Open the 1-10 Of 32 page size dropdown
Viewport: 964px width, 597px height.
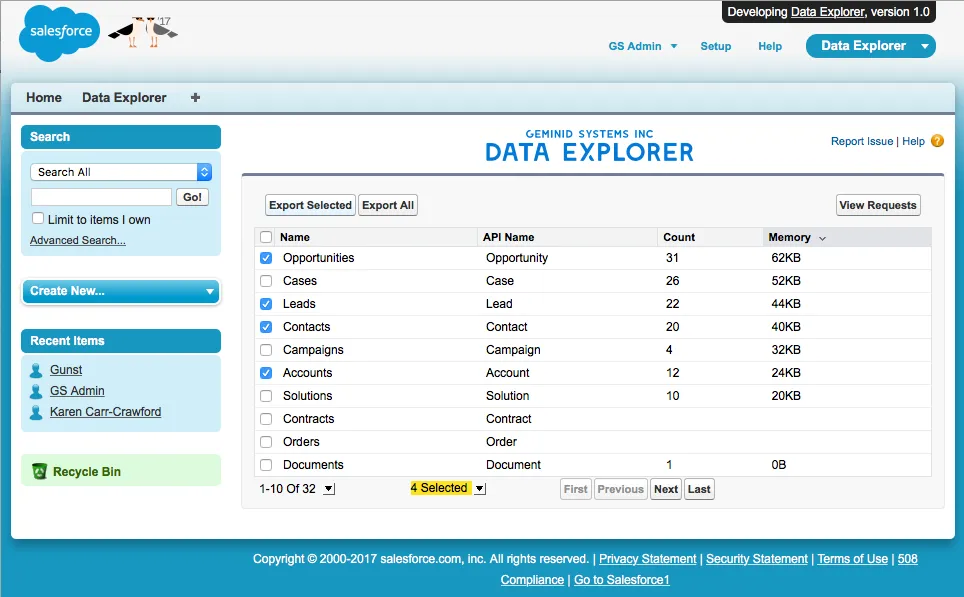[330, 489]
